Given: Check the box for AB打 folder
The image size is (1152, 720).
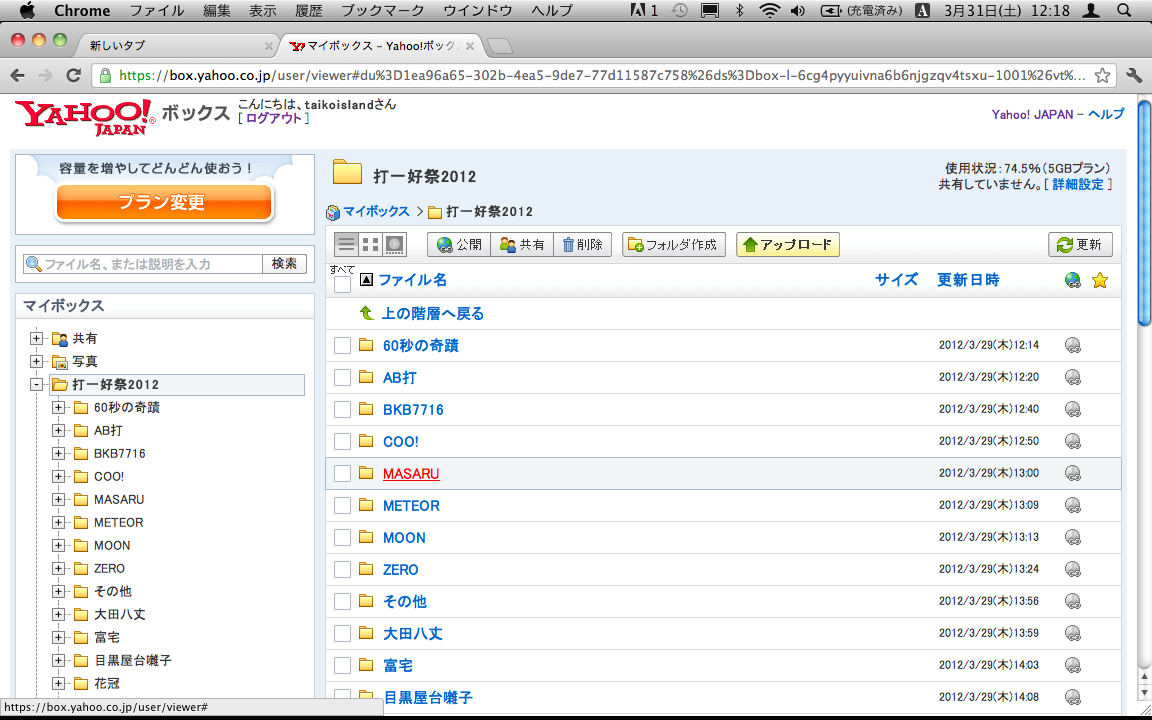Looking at the screenshot, I should click(342, 378).
